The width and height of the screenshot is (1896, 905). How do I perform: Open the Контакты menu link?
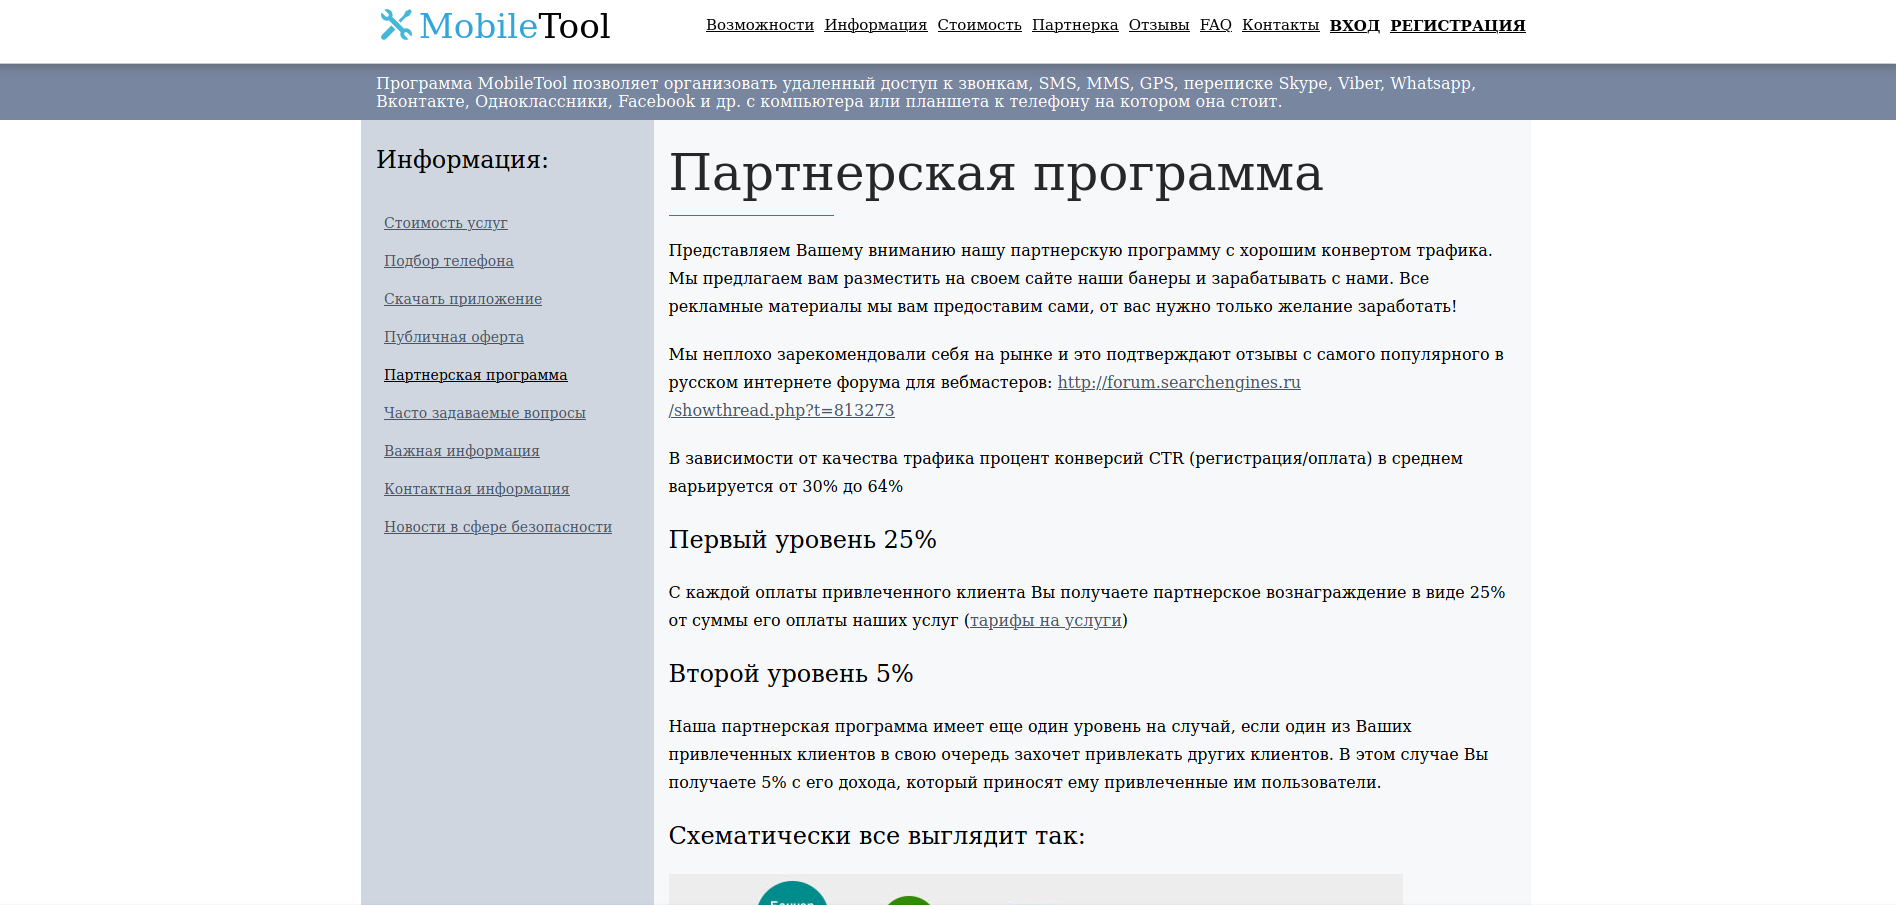pos(1281,25)
